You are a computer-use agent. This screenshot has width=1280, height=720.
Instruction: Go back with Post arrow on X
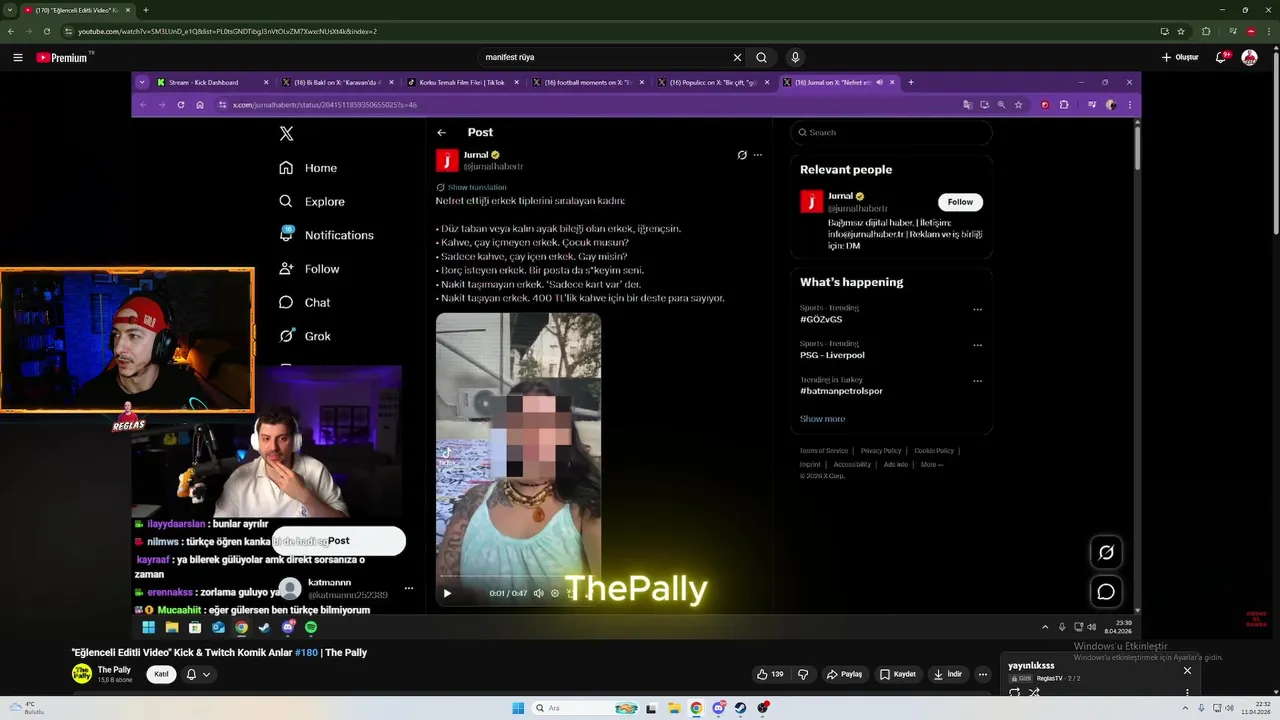[442, 132]
